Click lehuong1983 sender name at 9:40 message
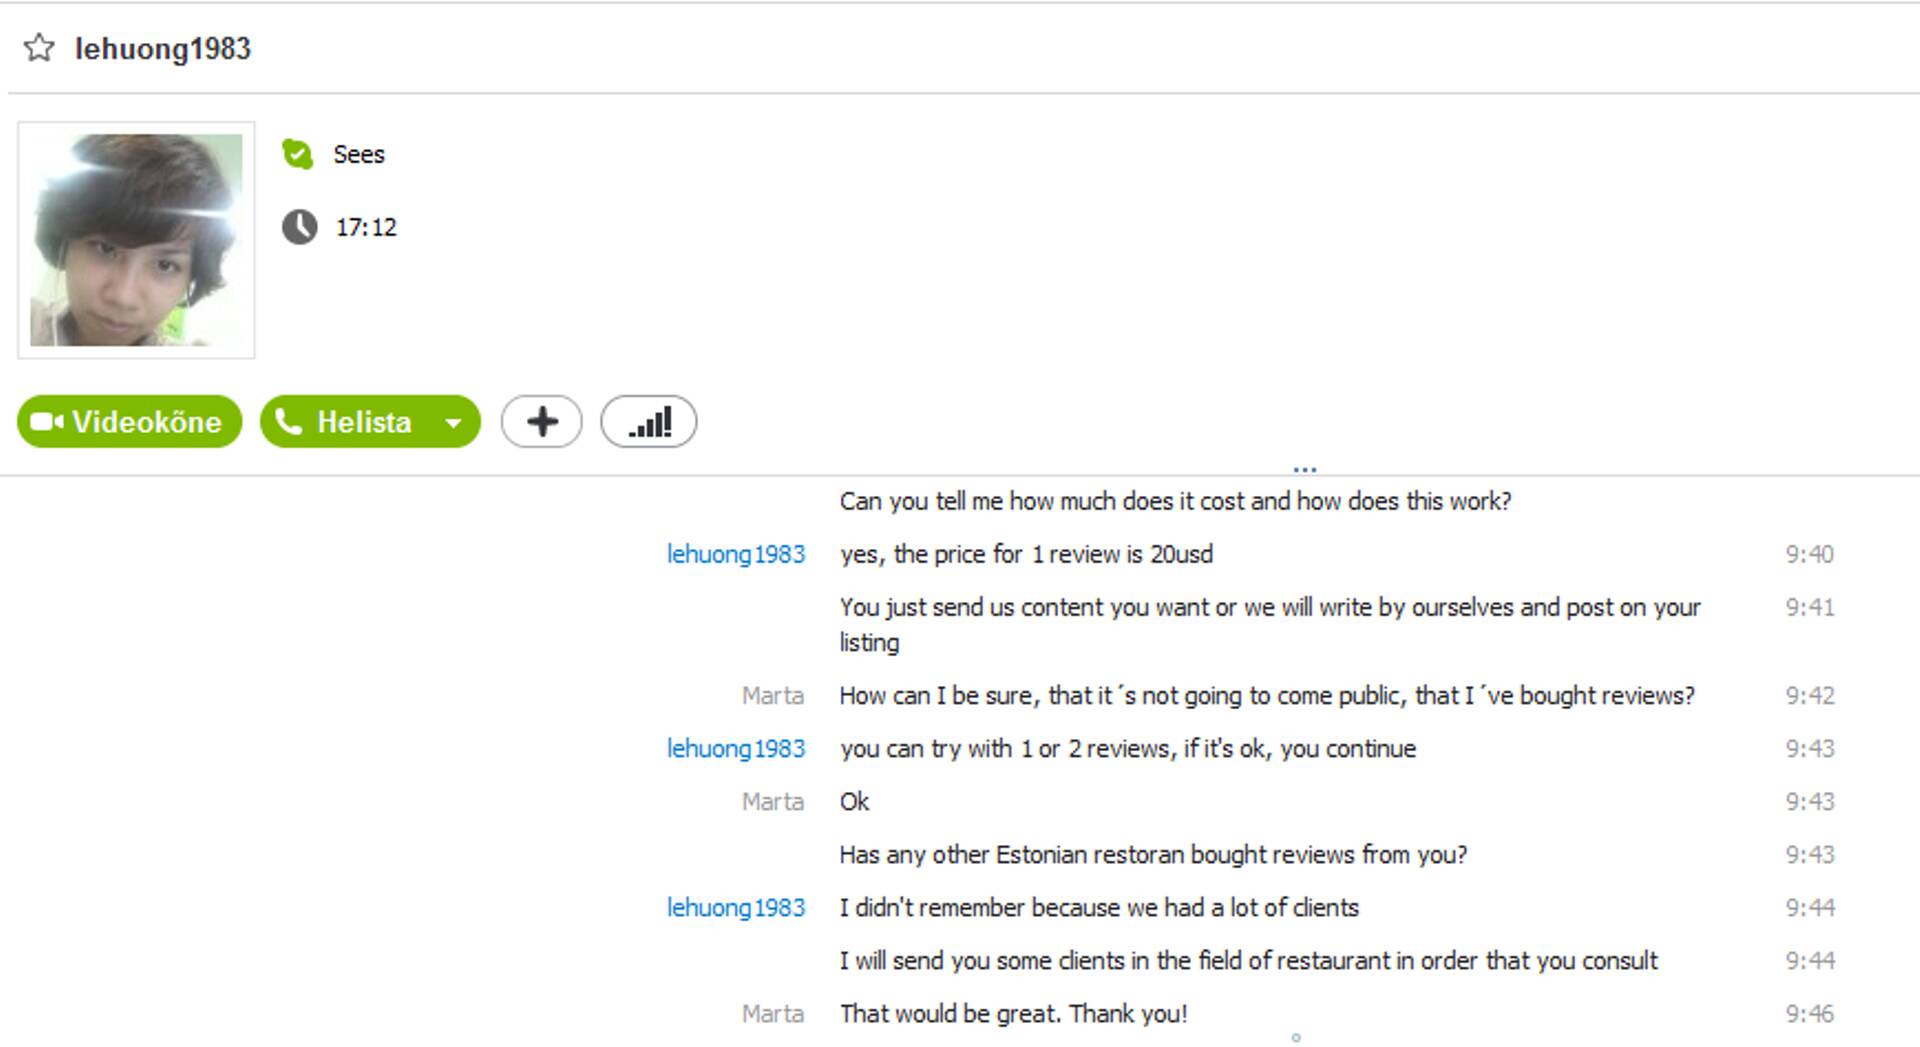Image resolution: width=1920 pixels, height=1047 pixels. (735, 554)
